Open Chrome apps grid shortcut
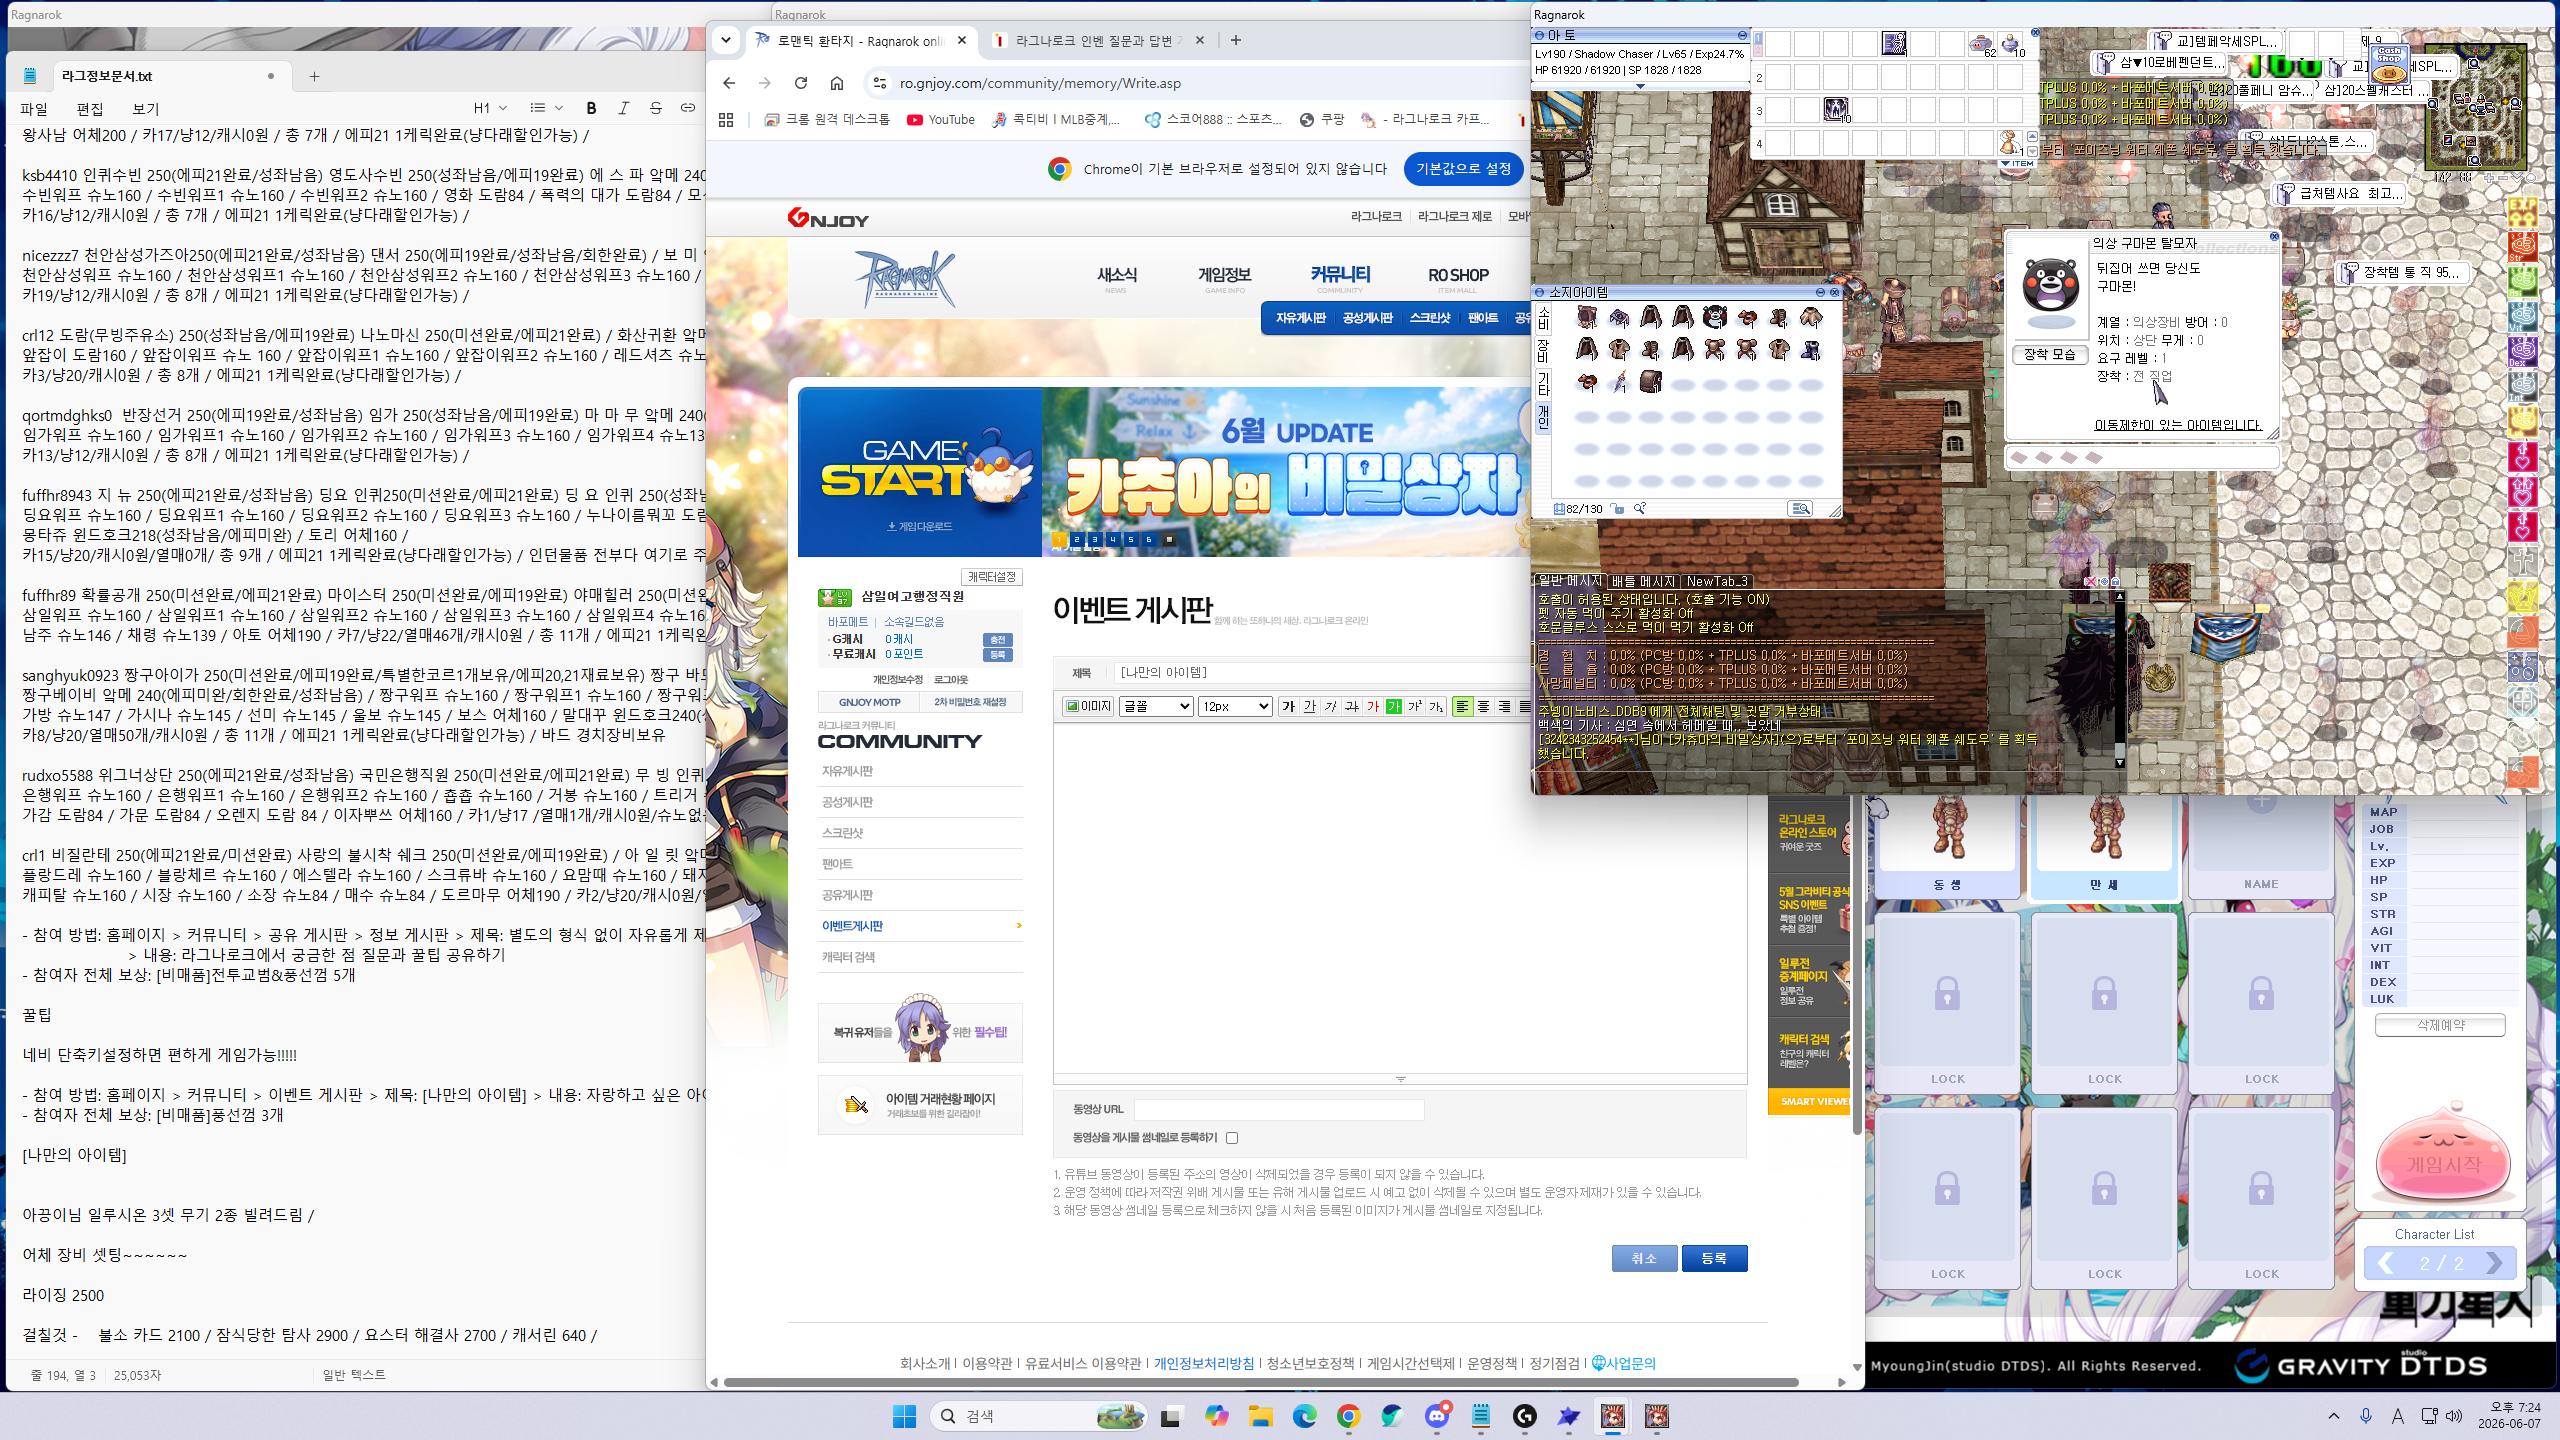This screenshot has height=1440, width=2560. [726, 120]
